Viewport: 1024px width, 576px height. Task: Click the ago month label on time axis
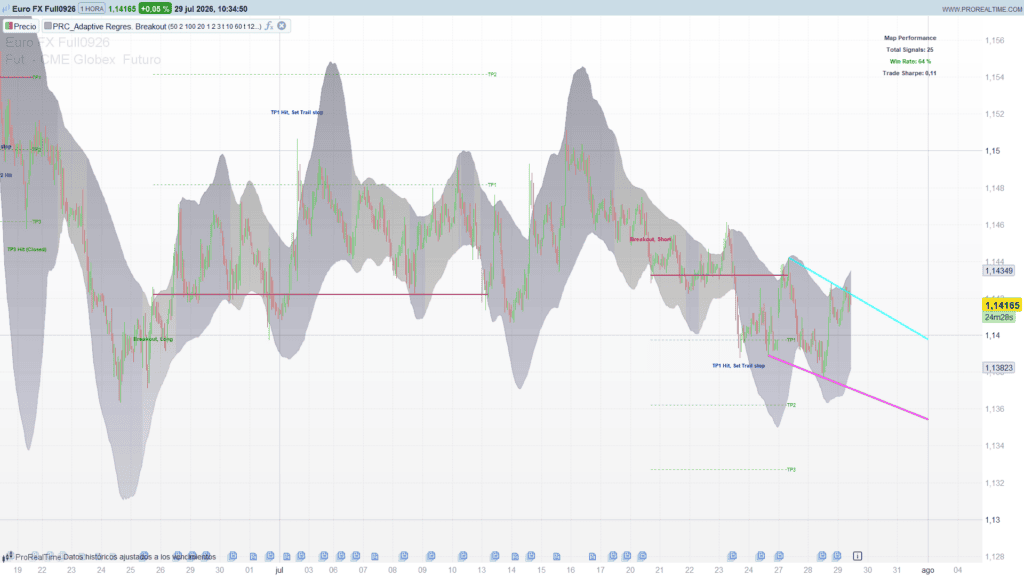pyautogui.click(x=927, y=570)
